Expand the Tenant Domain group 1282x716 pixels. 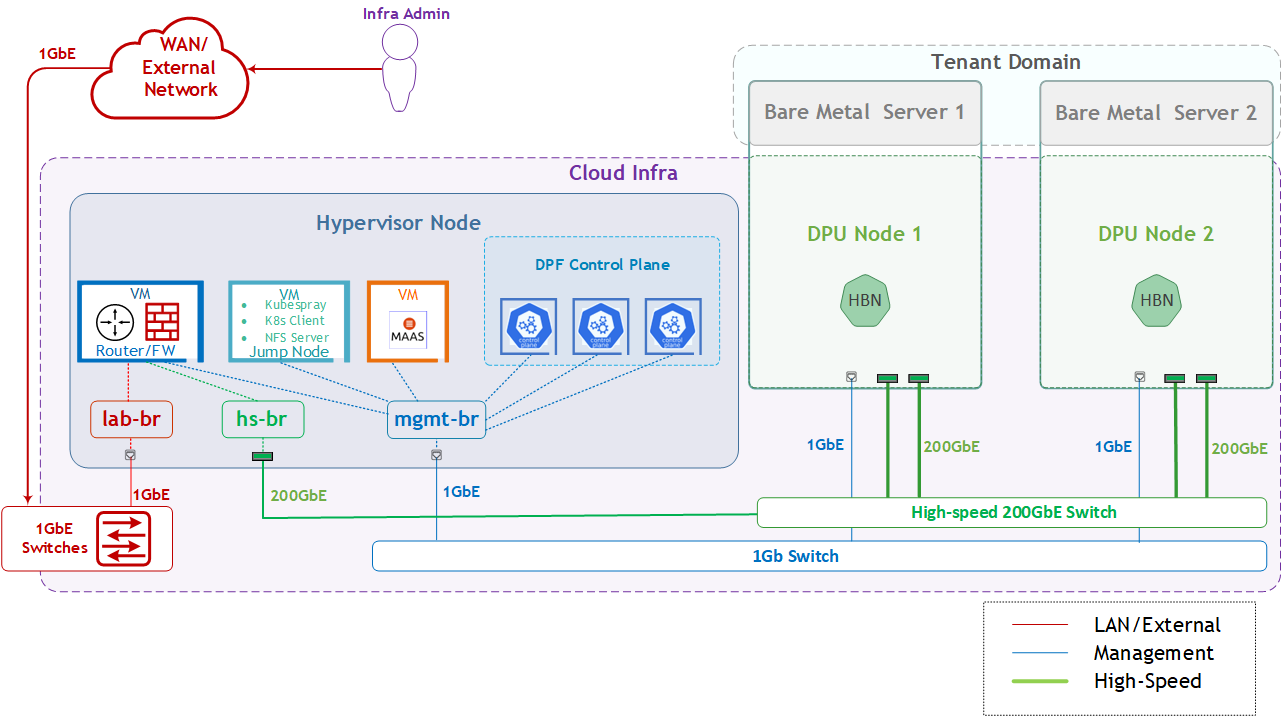point(1004,62)
